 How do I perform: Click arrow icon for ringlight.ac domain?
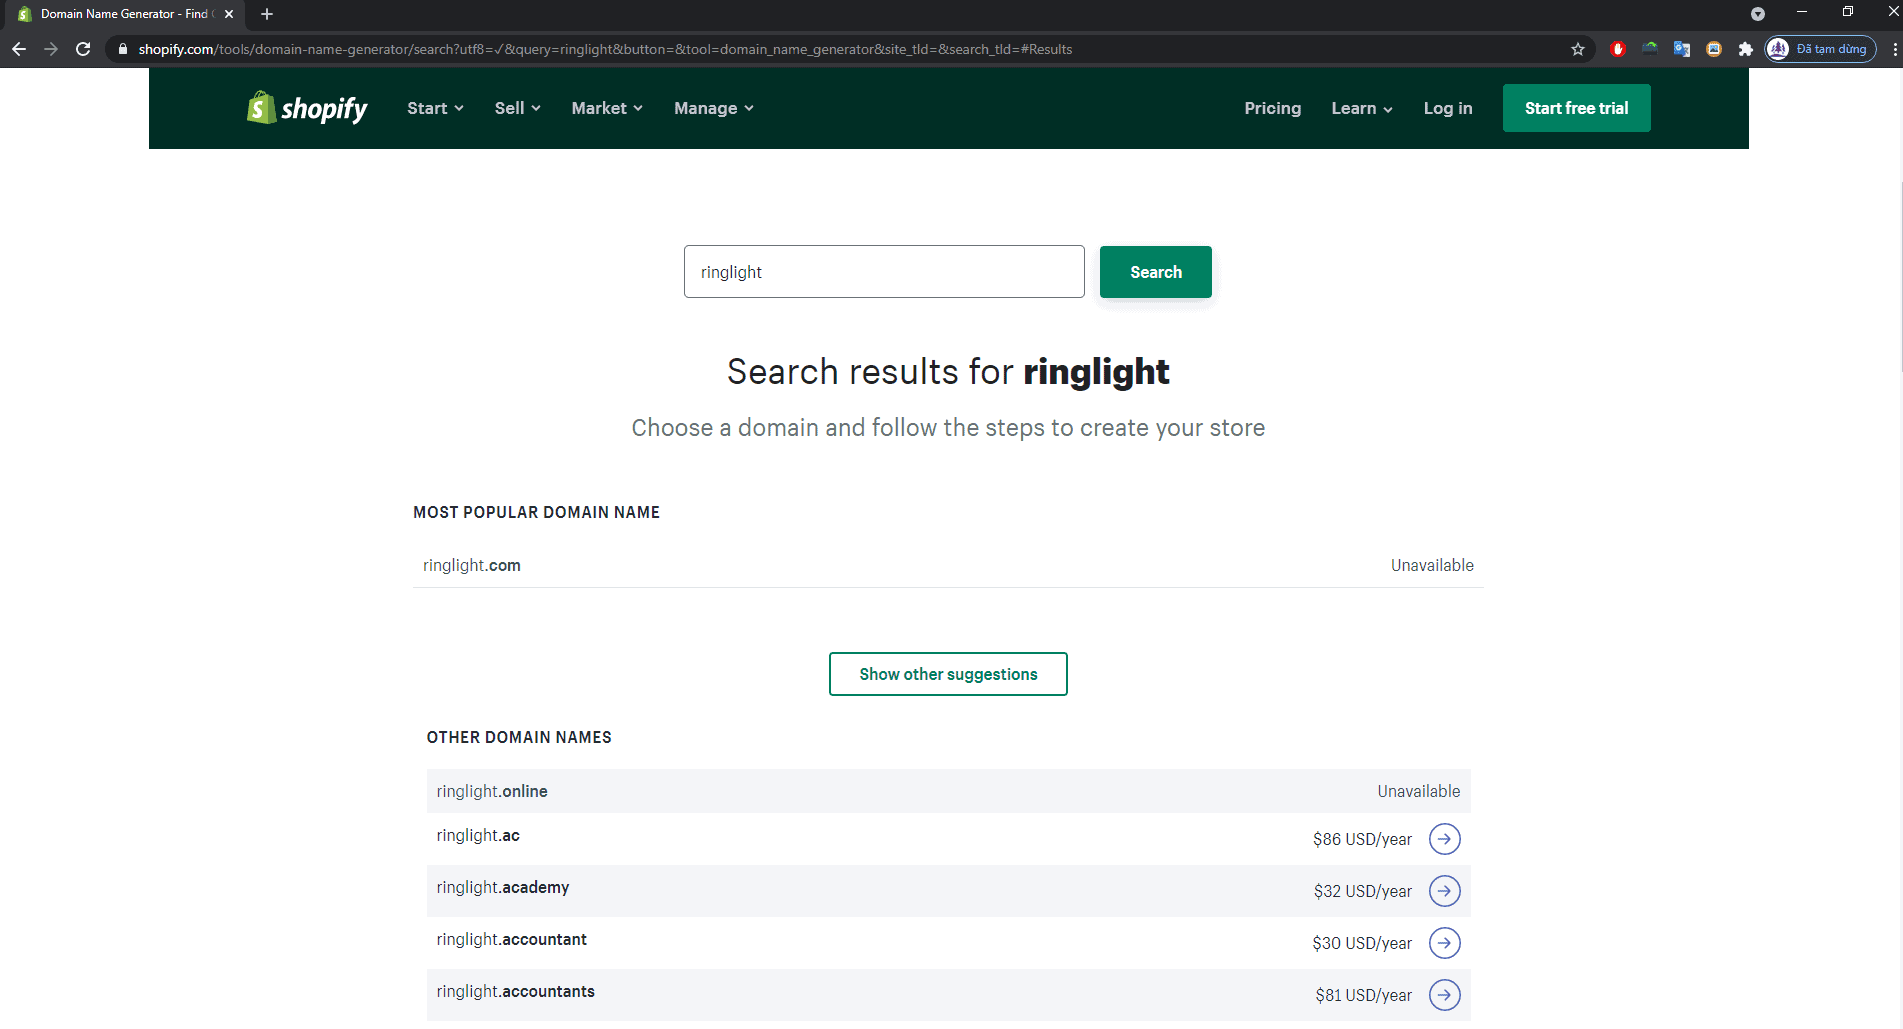(x=1444, y=839)
